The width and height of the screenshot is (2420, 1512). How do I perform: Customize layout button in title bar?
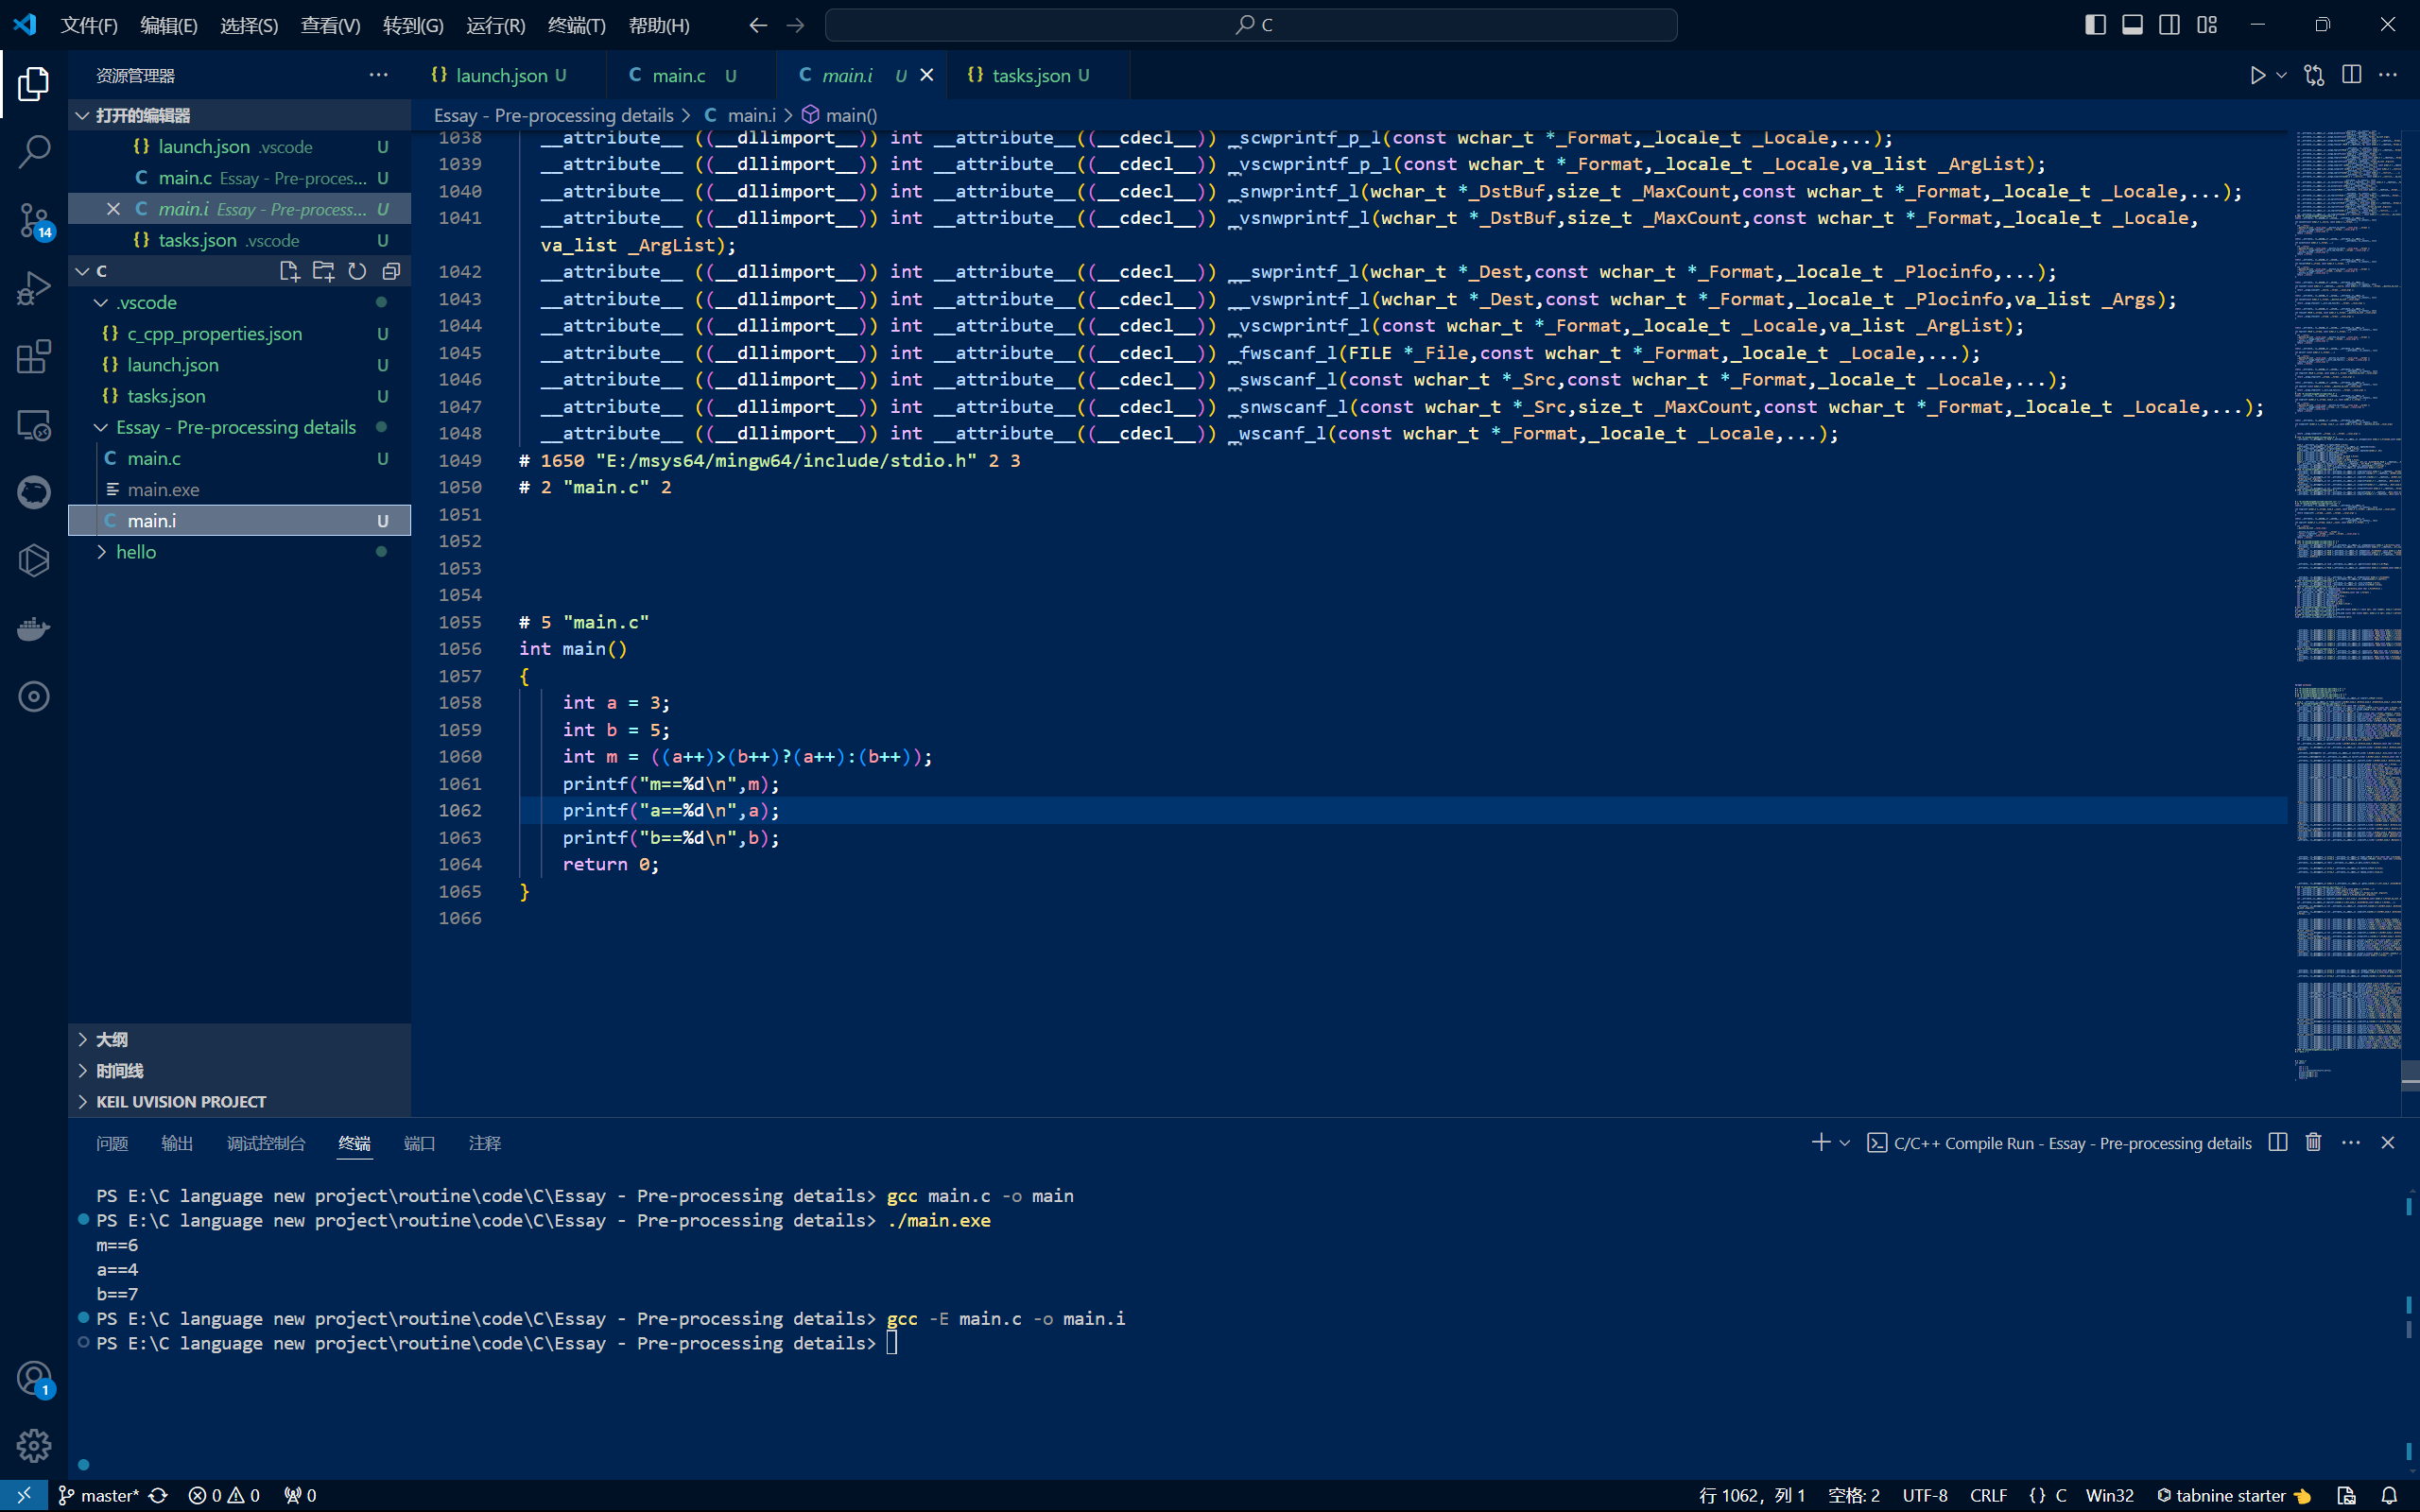[x=2207, y=25]
